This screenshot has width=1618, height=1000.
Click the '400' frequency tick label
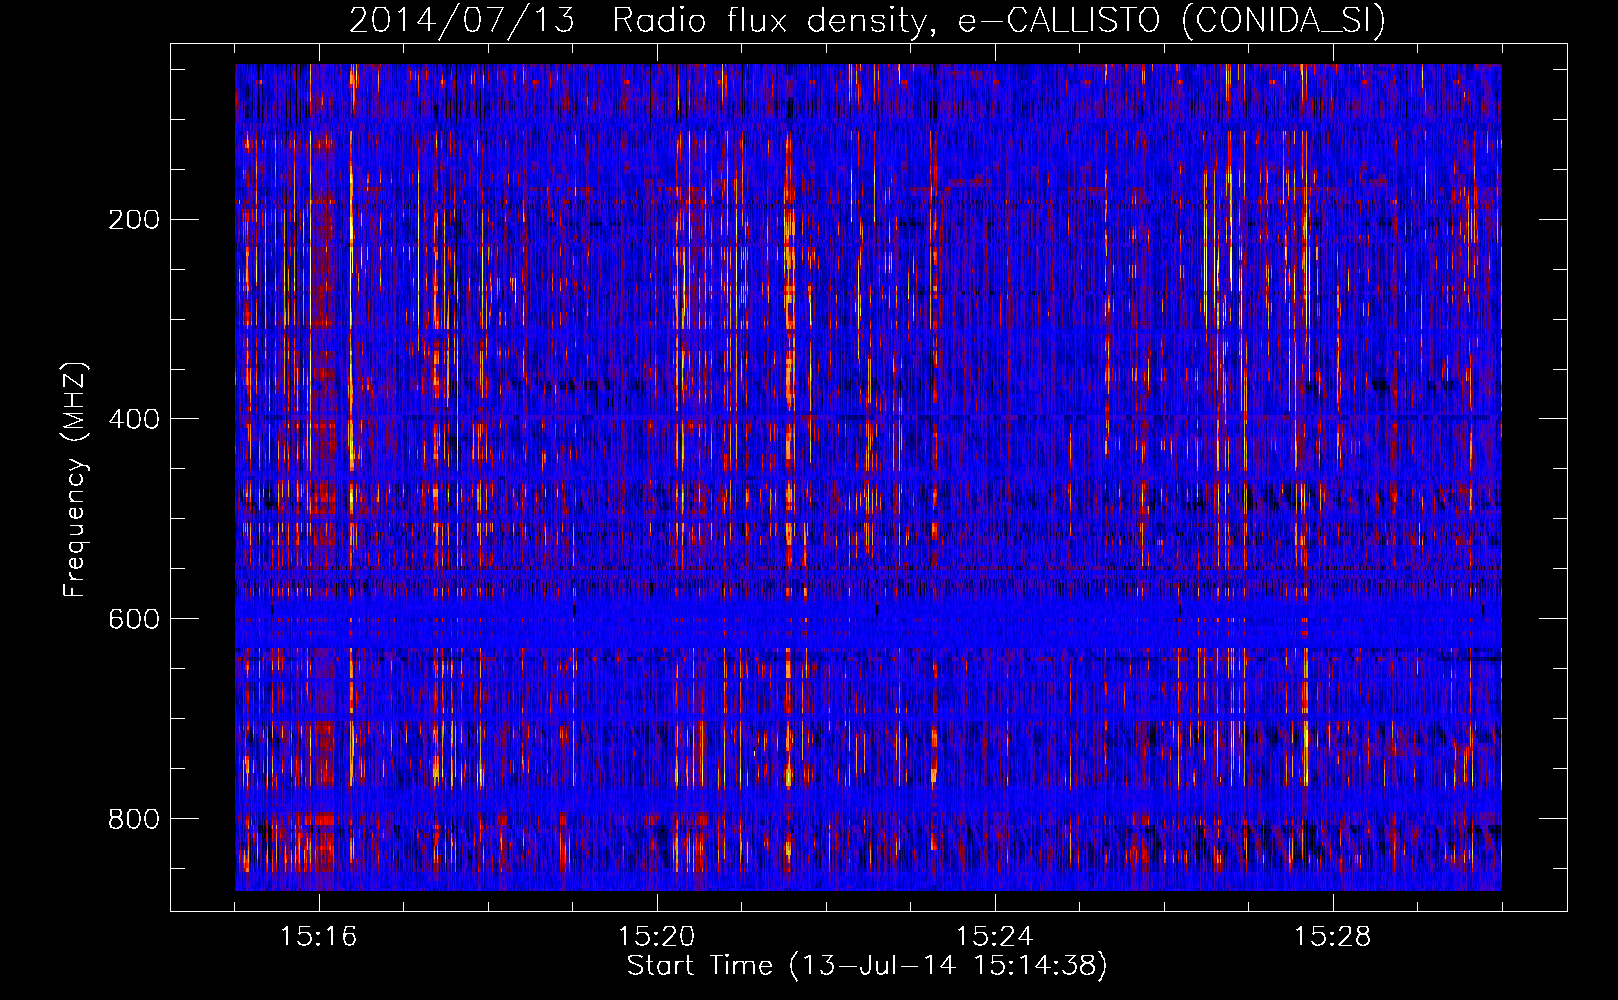click(x=133, y=419)
